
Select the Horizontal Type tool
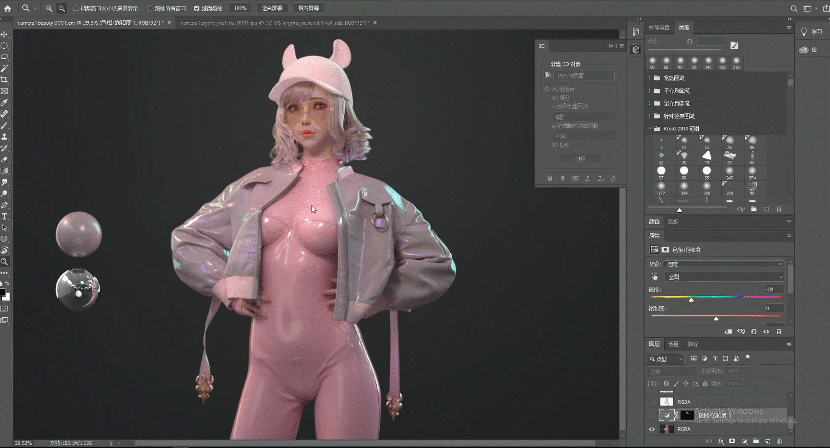click(x=5, y=216)
